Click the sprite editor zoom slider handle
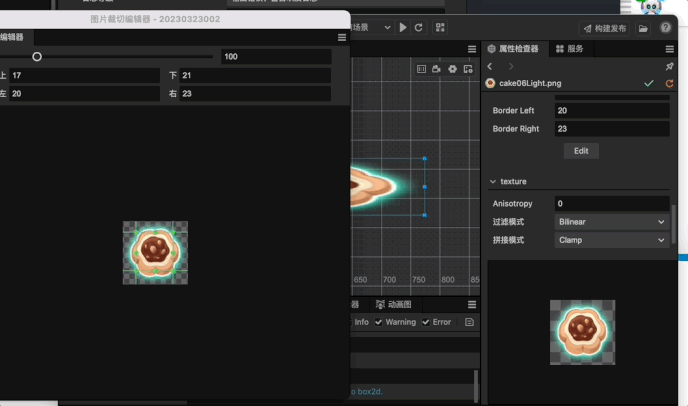This screenshot has width=688, height=406. click(37, 57)
